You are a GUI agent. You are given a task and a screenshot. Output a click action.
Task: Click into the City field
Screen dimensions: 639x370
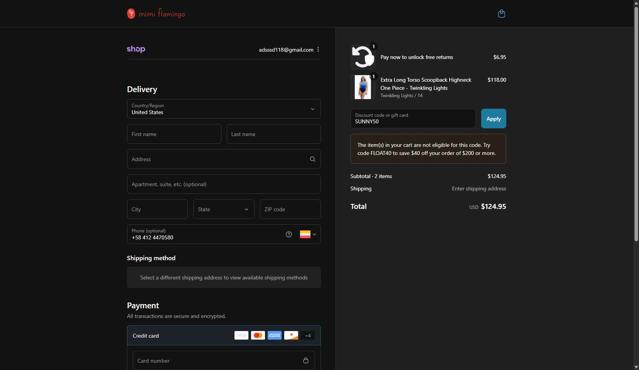[x=157, y=209]
